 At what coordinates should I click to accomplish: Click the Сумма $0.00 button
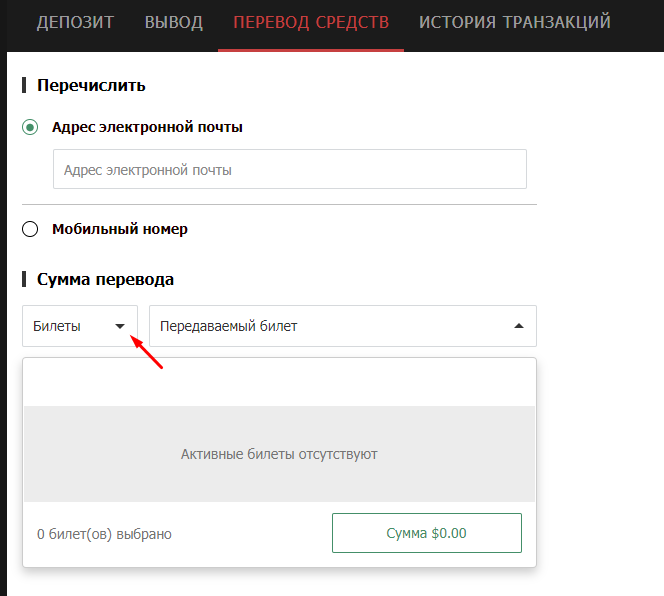coord(427,533)
